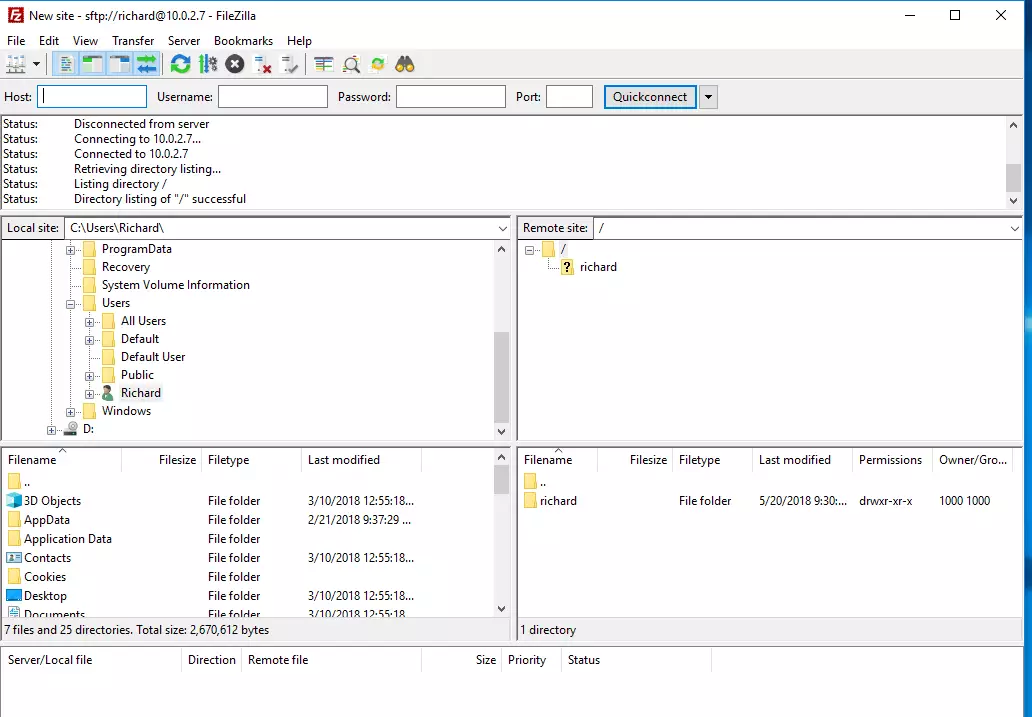Open the Local site path dropdown

tap(503, 228)
